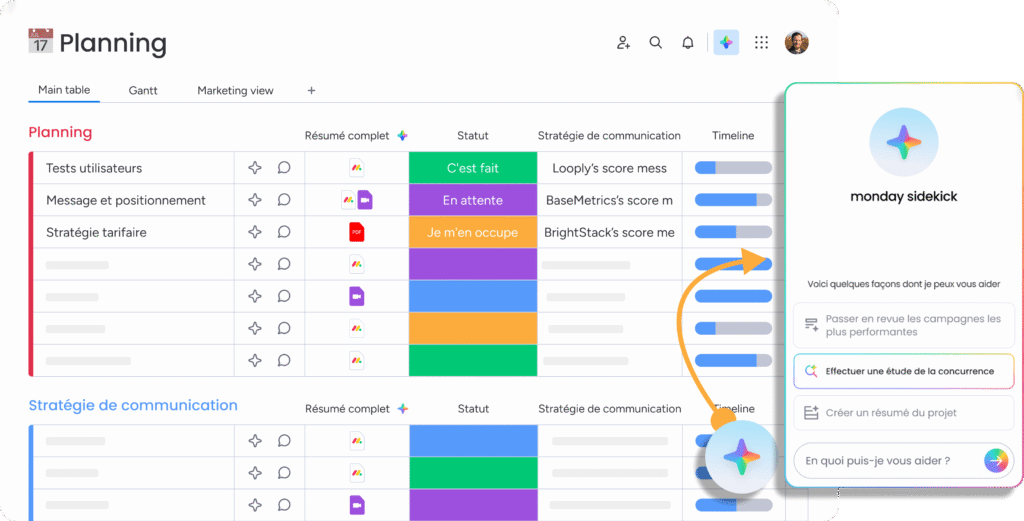Screen dimensions: 1024x521
Task: Open the Message et positionnement item
Action: click(126, 200)
